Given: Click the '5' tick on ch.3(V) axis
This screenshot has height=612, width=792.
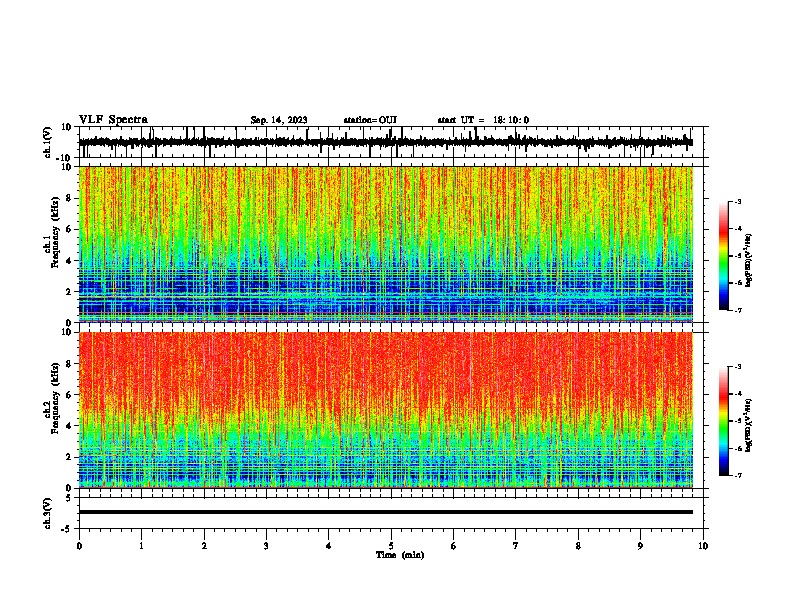Looking at the screenshot, I should 69,498.
